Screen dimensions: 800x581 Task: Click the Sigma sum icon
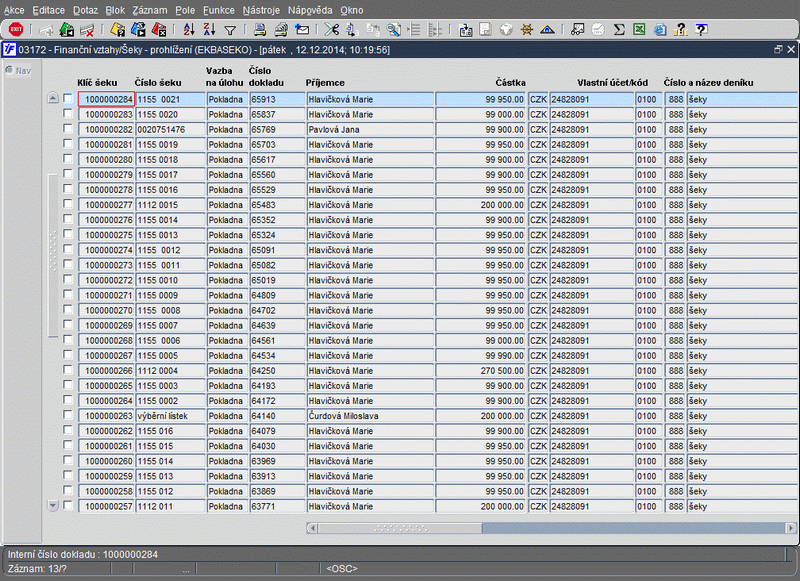[x=619, y=30]
